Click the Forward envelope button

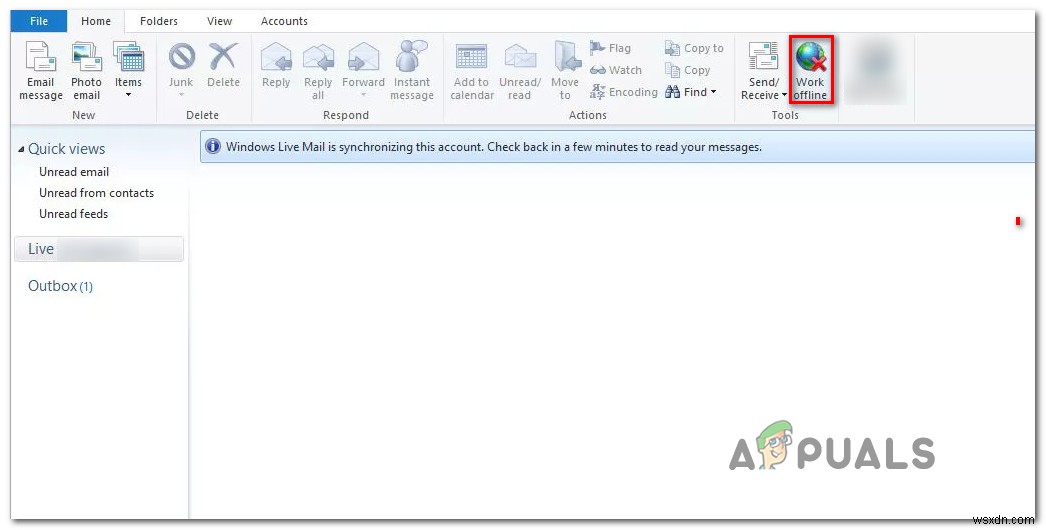[x=364, y=64]
